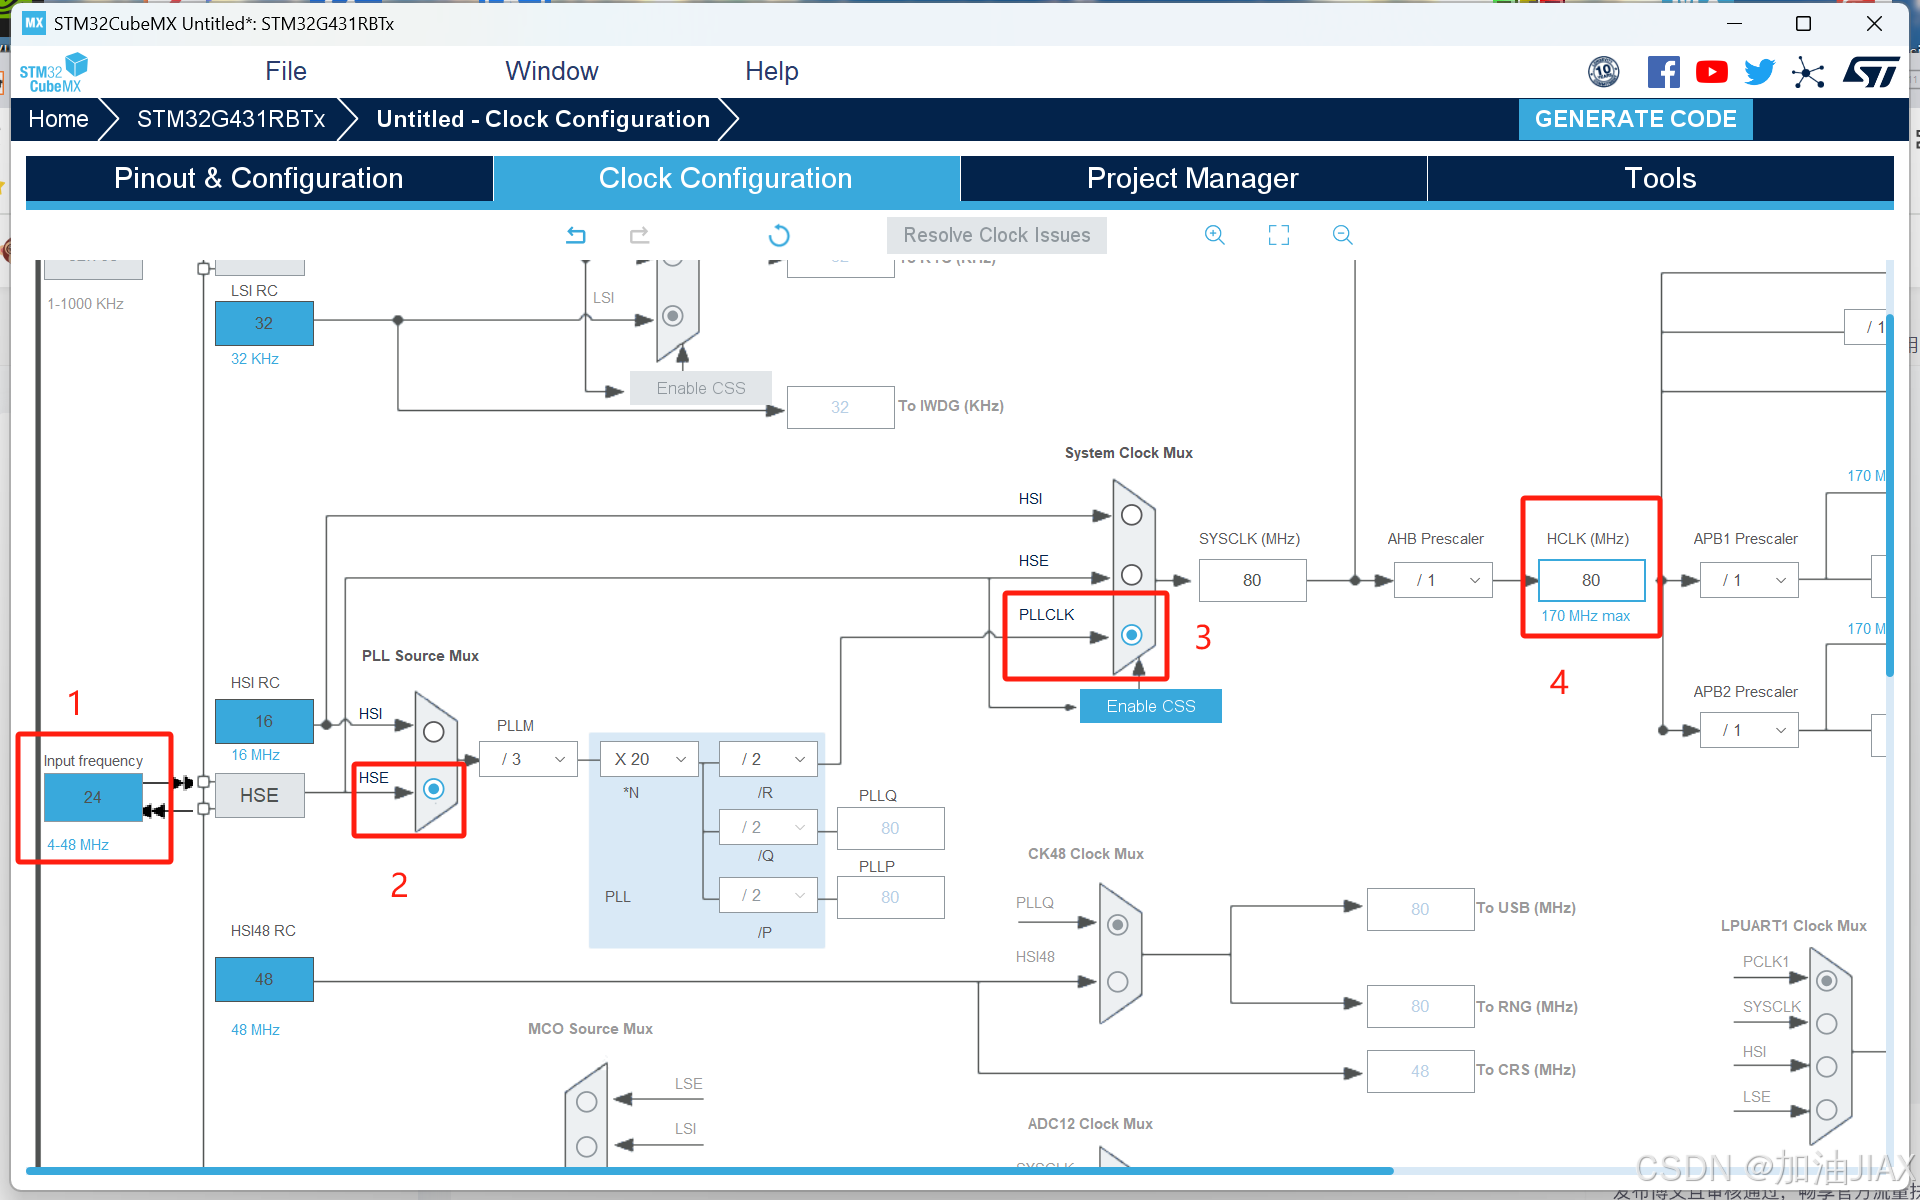
Task: Click the HCLK (MHz) value field
Action: [1591, 580]
